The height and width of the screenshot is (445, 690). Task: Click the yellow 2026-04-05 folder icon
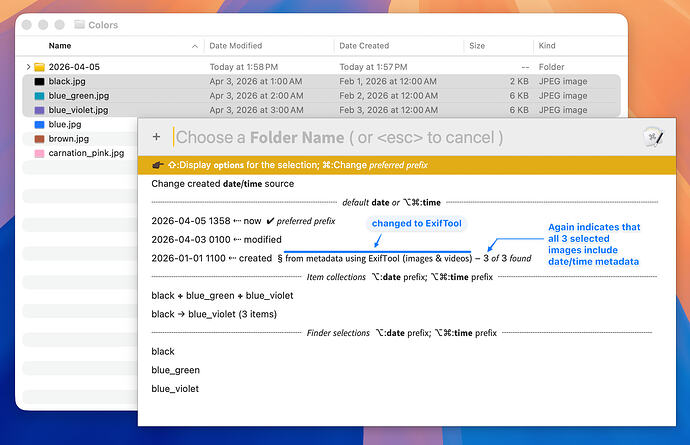[x=40, y=67]
